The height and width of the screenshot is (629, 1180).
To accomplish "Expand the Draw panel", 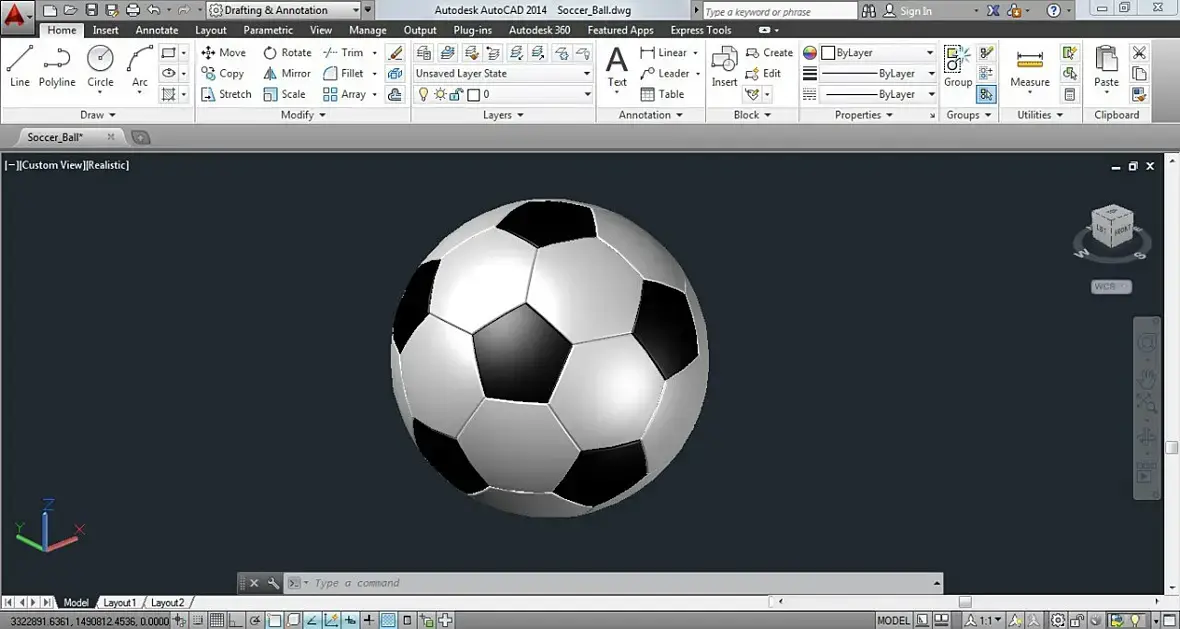I will click(x=98, y=114).
